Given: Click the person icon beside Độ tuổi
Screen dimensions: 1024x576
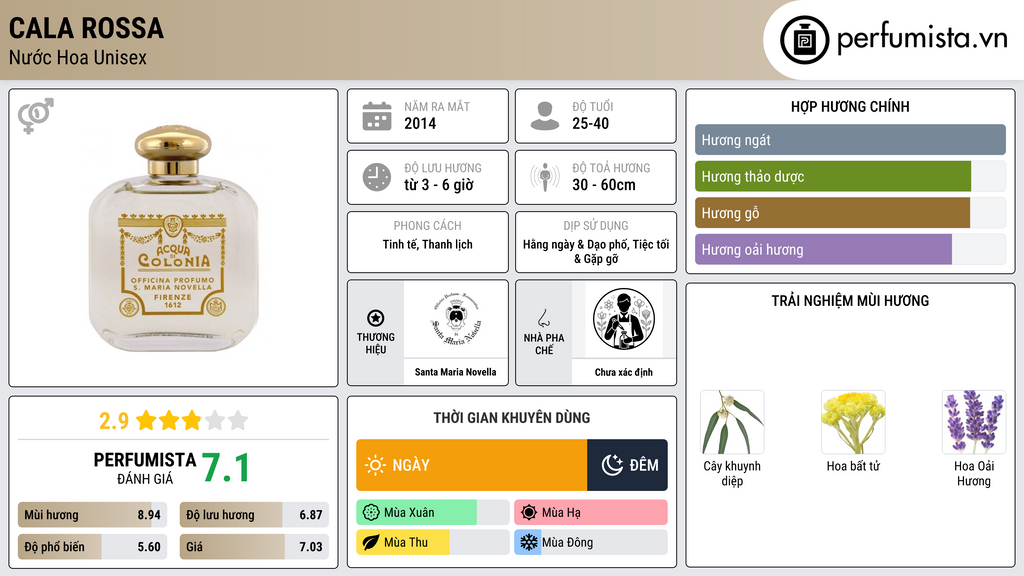Looking at the screenshot, I should (545, 116).
